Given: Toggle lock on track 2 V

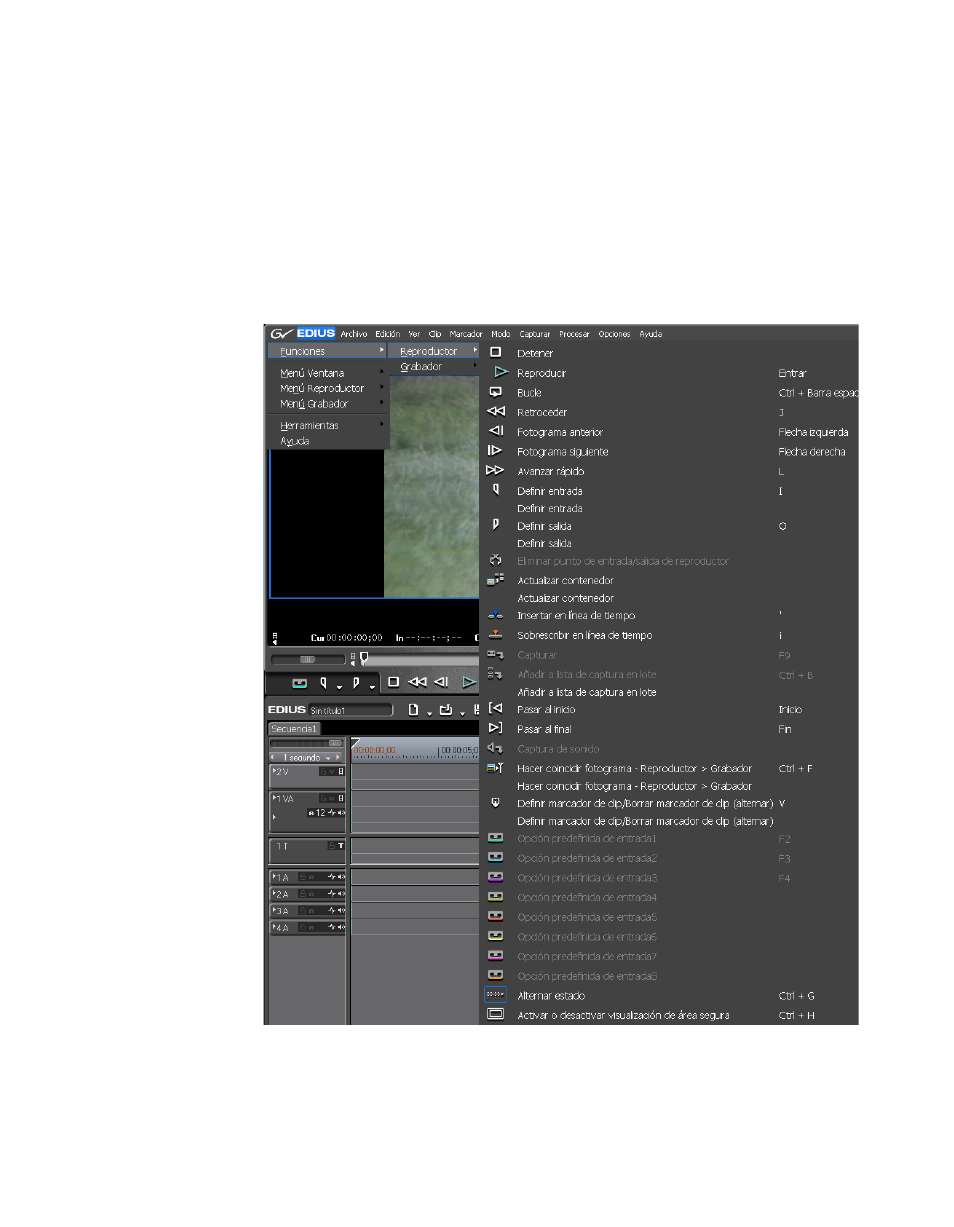Looking at the screenshot, I should (x=323, y=771).
